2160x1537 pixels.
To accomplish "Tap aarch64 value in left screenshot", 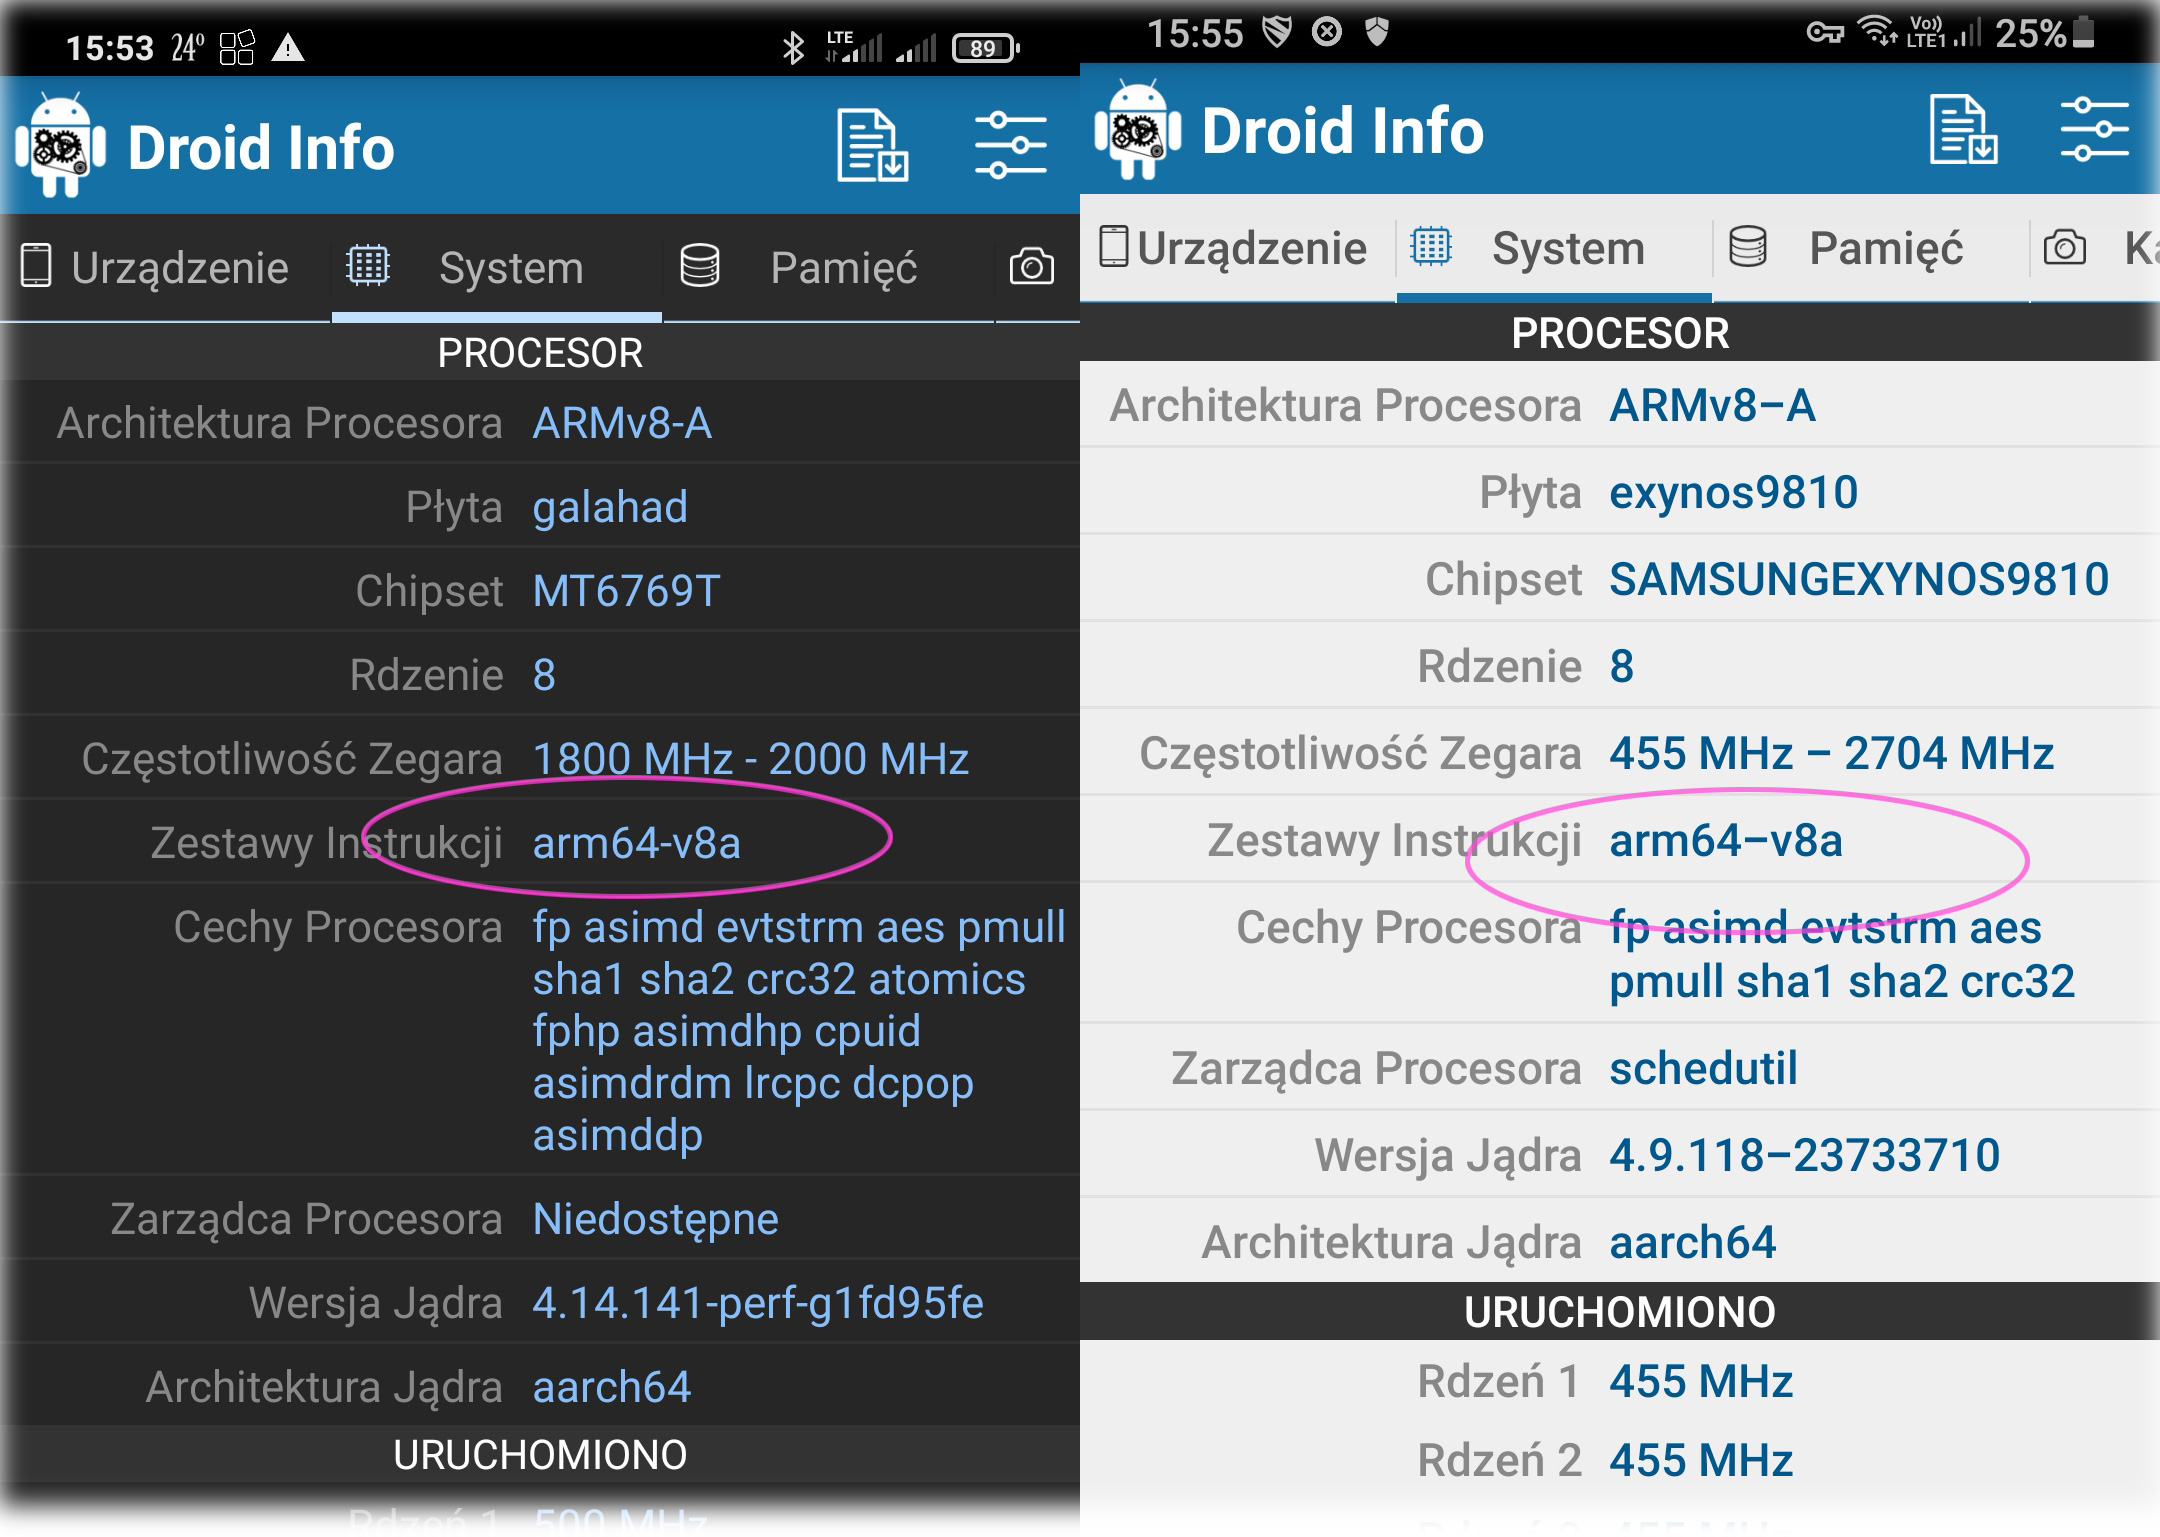I will point(612,1387).
